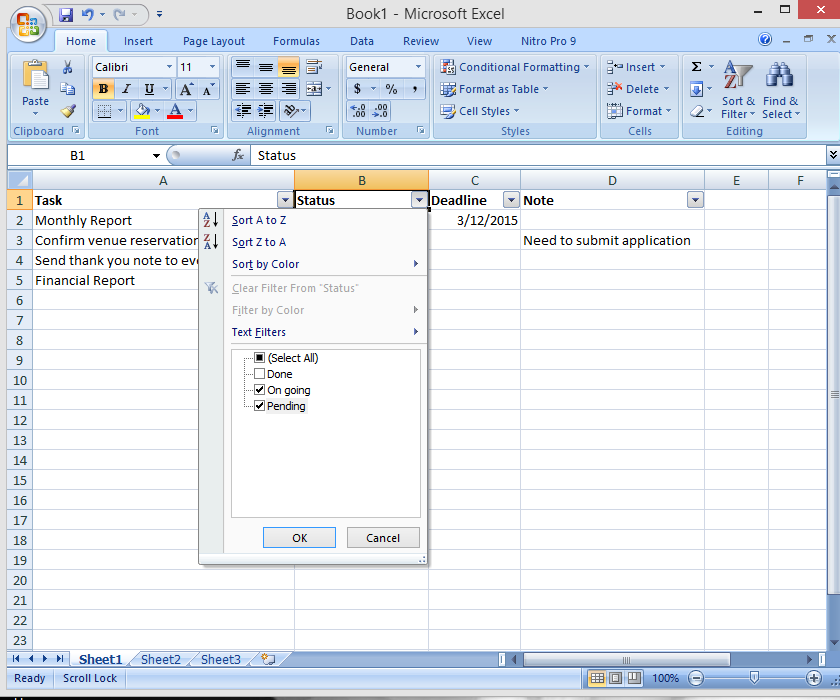Toggle bold formatting
This screenshot has height=700, width=840.
click(x=103, y=88)
